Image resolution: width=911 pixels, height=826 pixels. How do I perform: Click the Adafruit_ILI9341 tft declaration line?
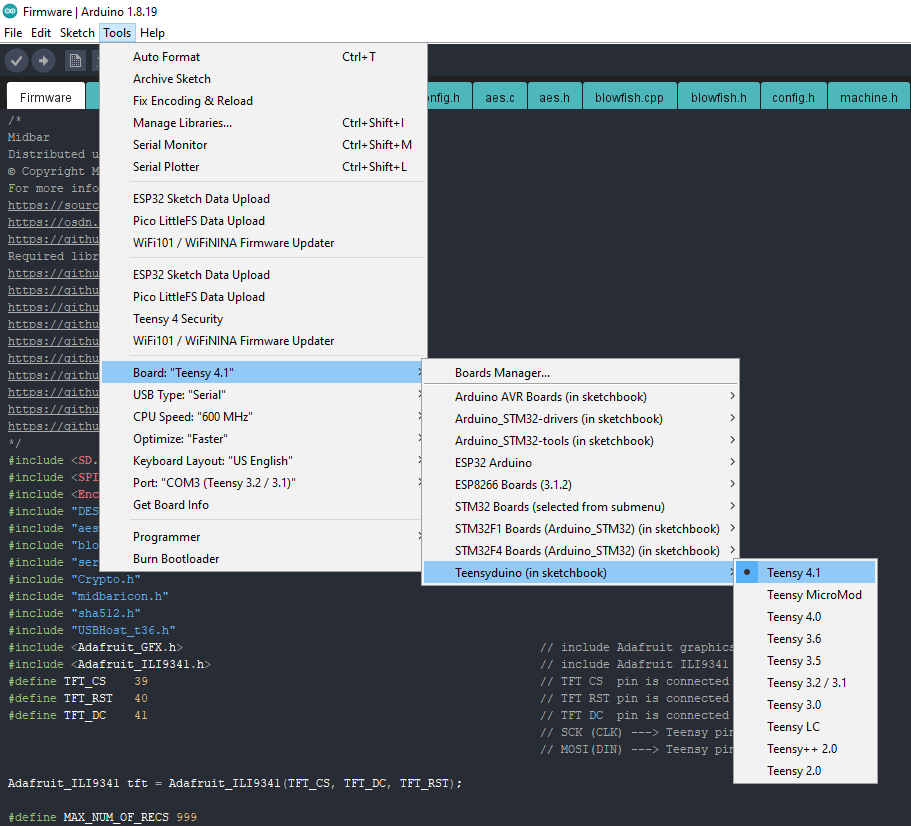coord(235,784)
